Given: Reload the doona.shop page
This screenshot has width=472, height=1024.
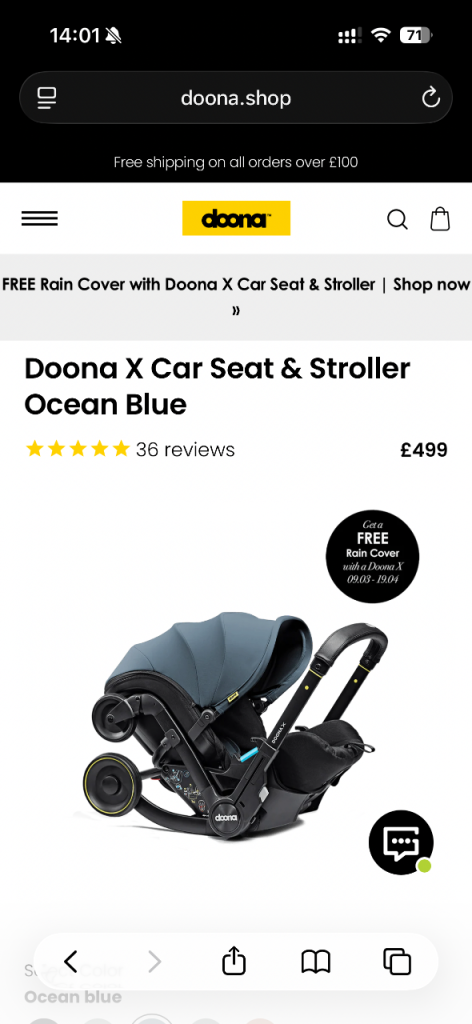Looking at the screenshot, I should [431, 98].
